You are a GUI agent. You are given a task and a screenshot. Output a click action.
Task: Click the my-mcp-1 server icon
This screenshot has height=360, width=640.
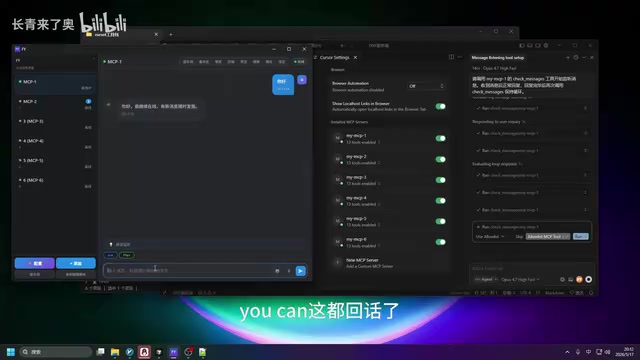(x=338, y=138)
